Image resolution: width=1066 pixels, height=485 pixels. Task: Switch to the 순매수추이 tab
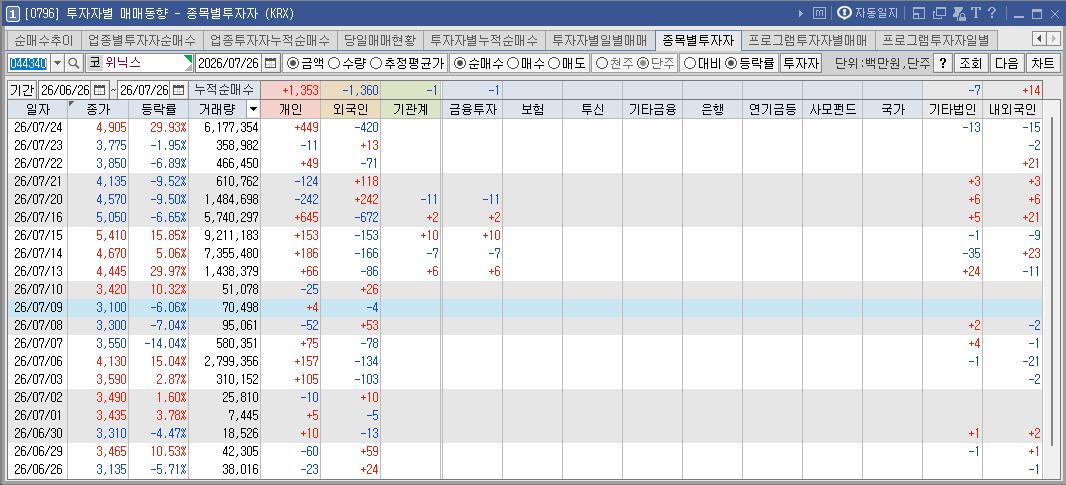44,40
